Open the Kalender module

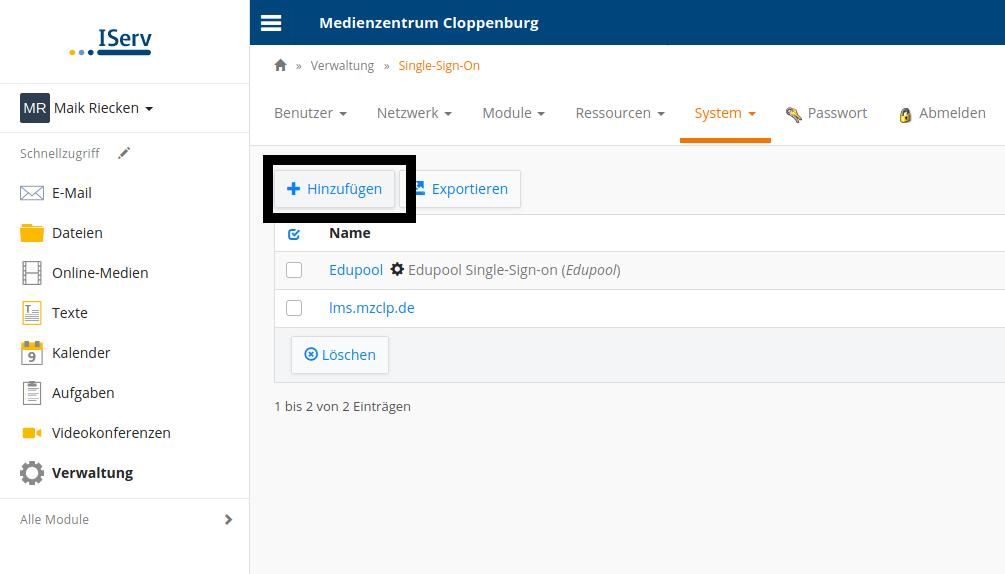point(80,353)
